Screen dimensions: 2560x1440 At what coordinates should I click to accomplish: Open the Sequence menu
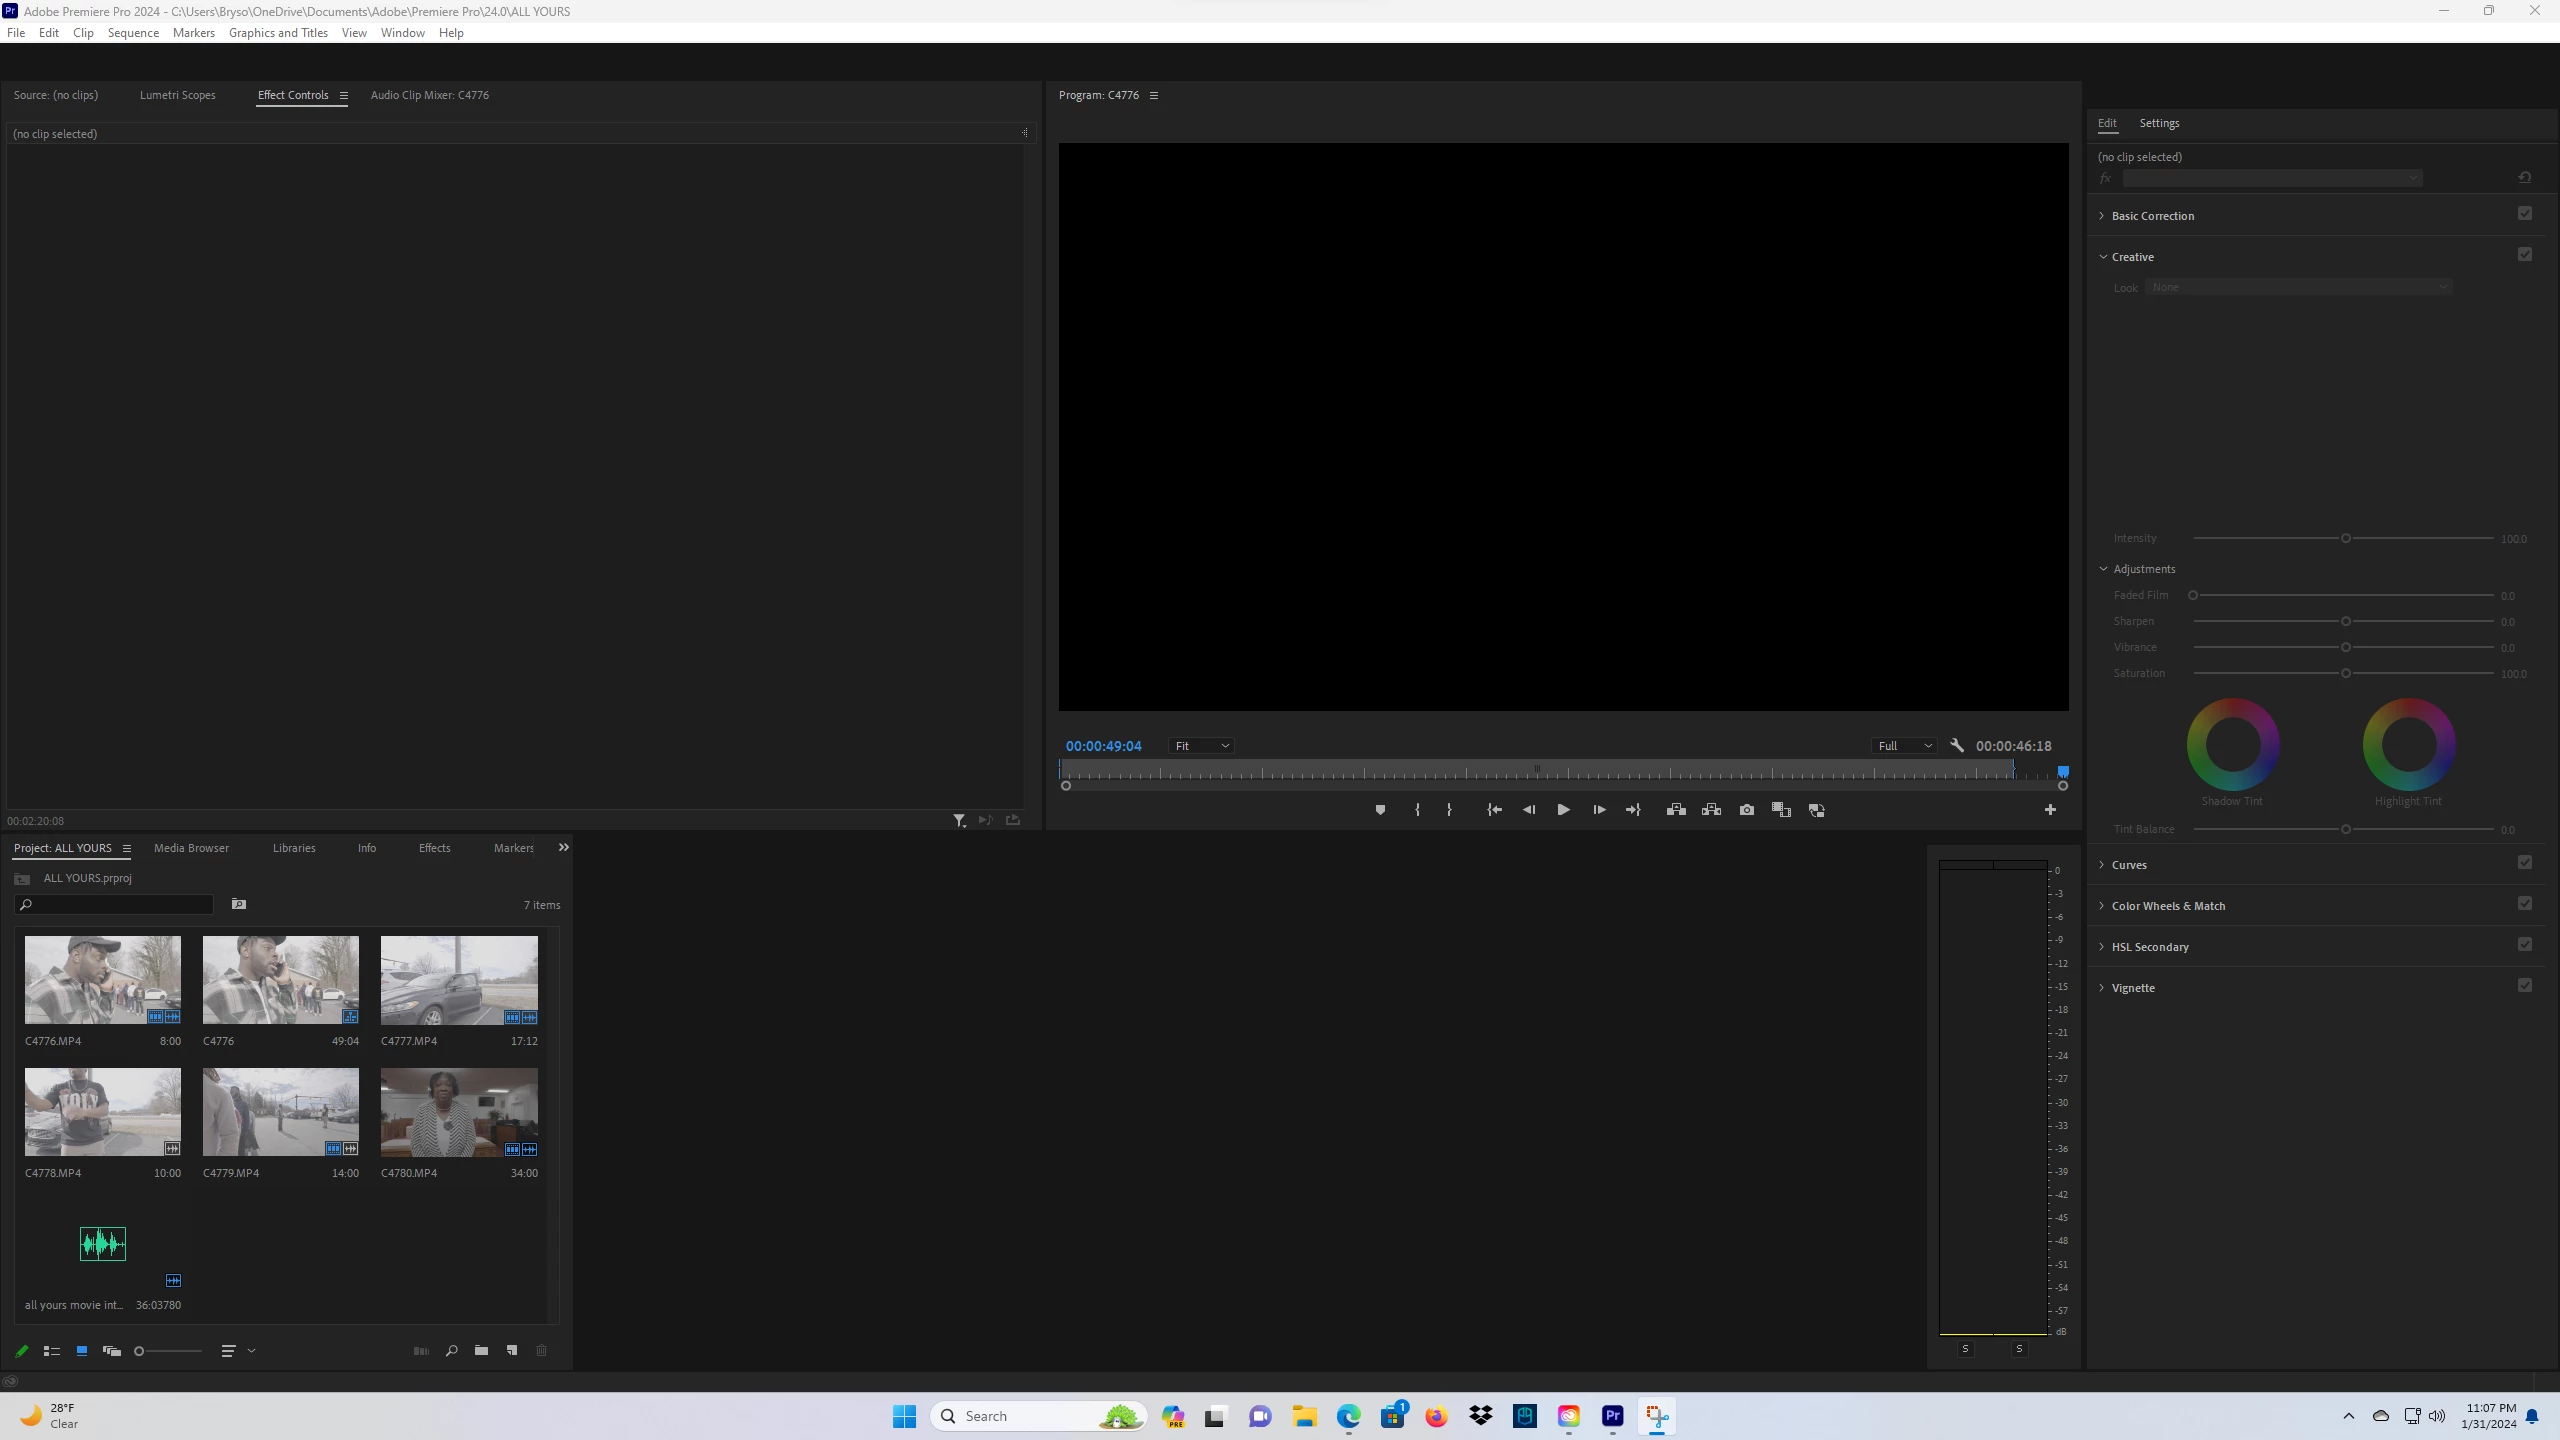(x=133, y=33)
